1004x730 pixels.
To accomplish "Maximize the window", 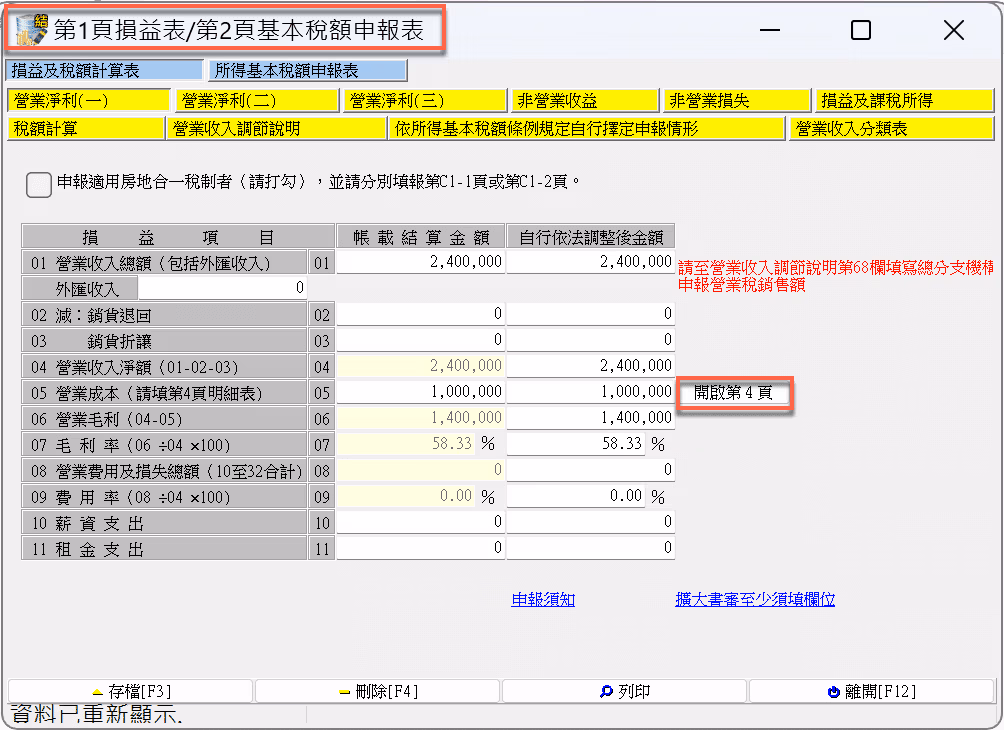I will [x=861, y=29].
